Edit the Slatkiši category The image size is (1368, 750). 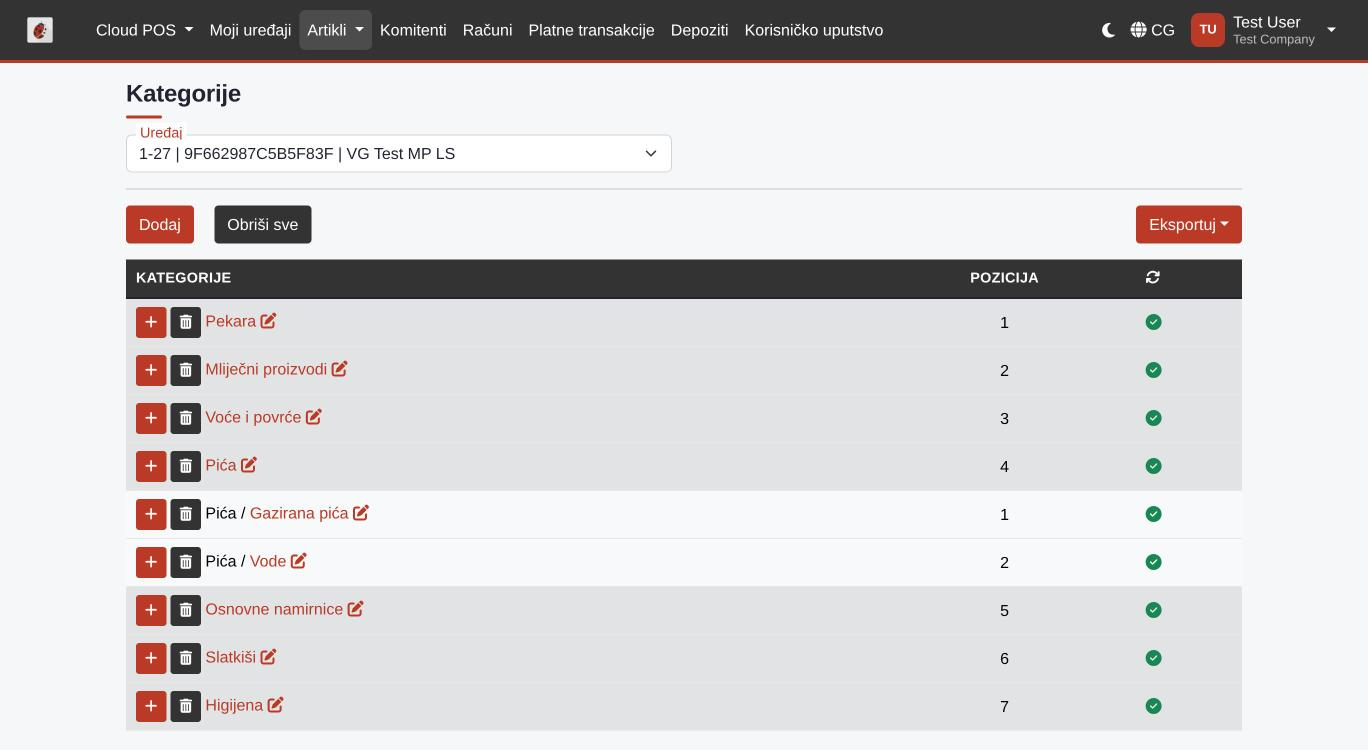(268, 657)
